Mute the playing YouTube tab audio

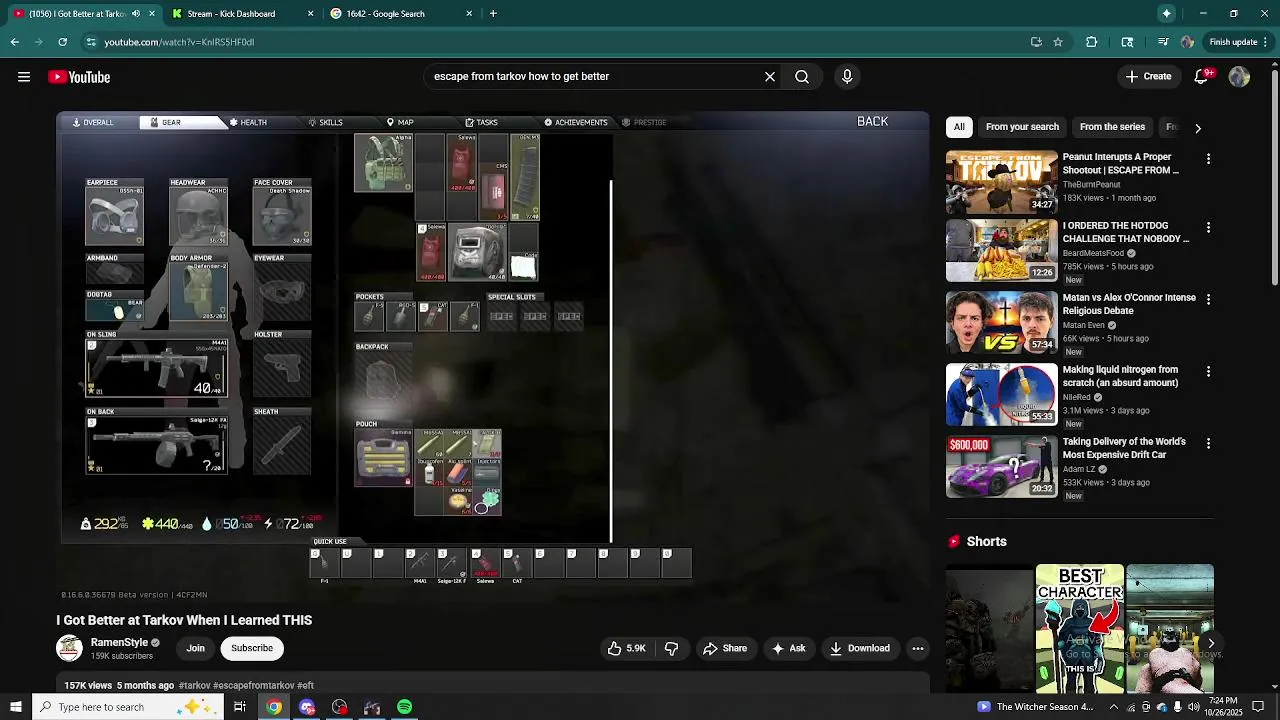136,14
